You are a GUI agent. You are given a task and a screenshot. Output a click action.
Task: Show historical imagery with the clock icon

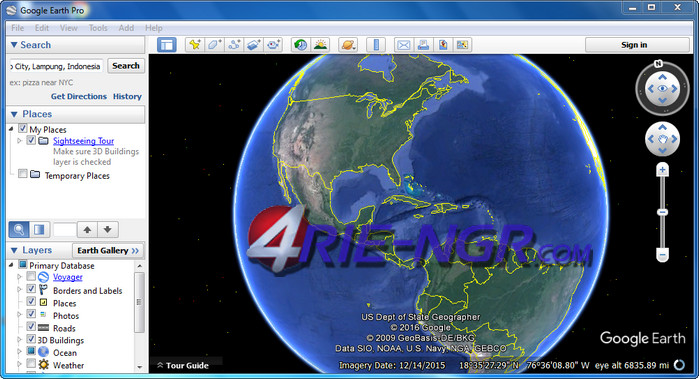pyautogui.click(x=300, y=45)
